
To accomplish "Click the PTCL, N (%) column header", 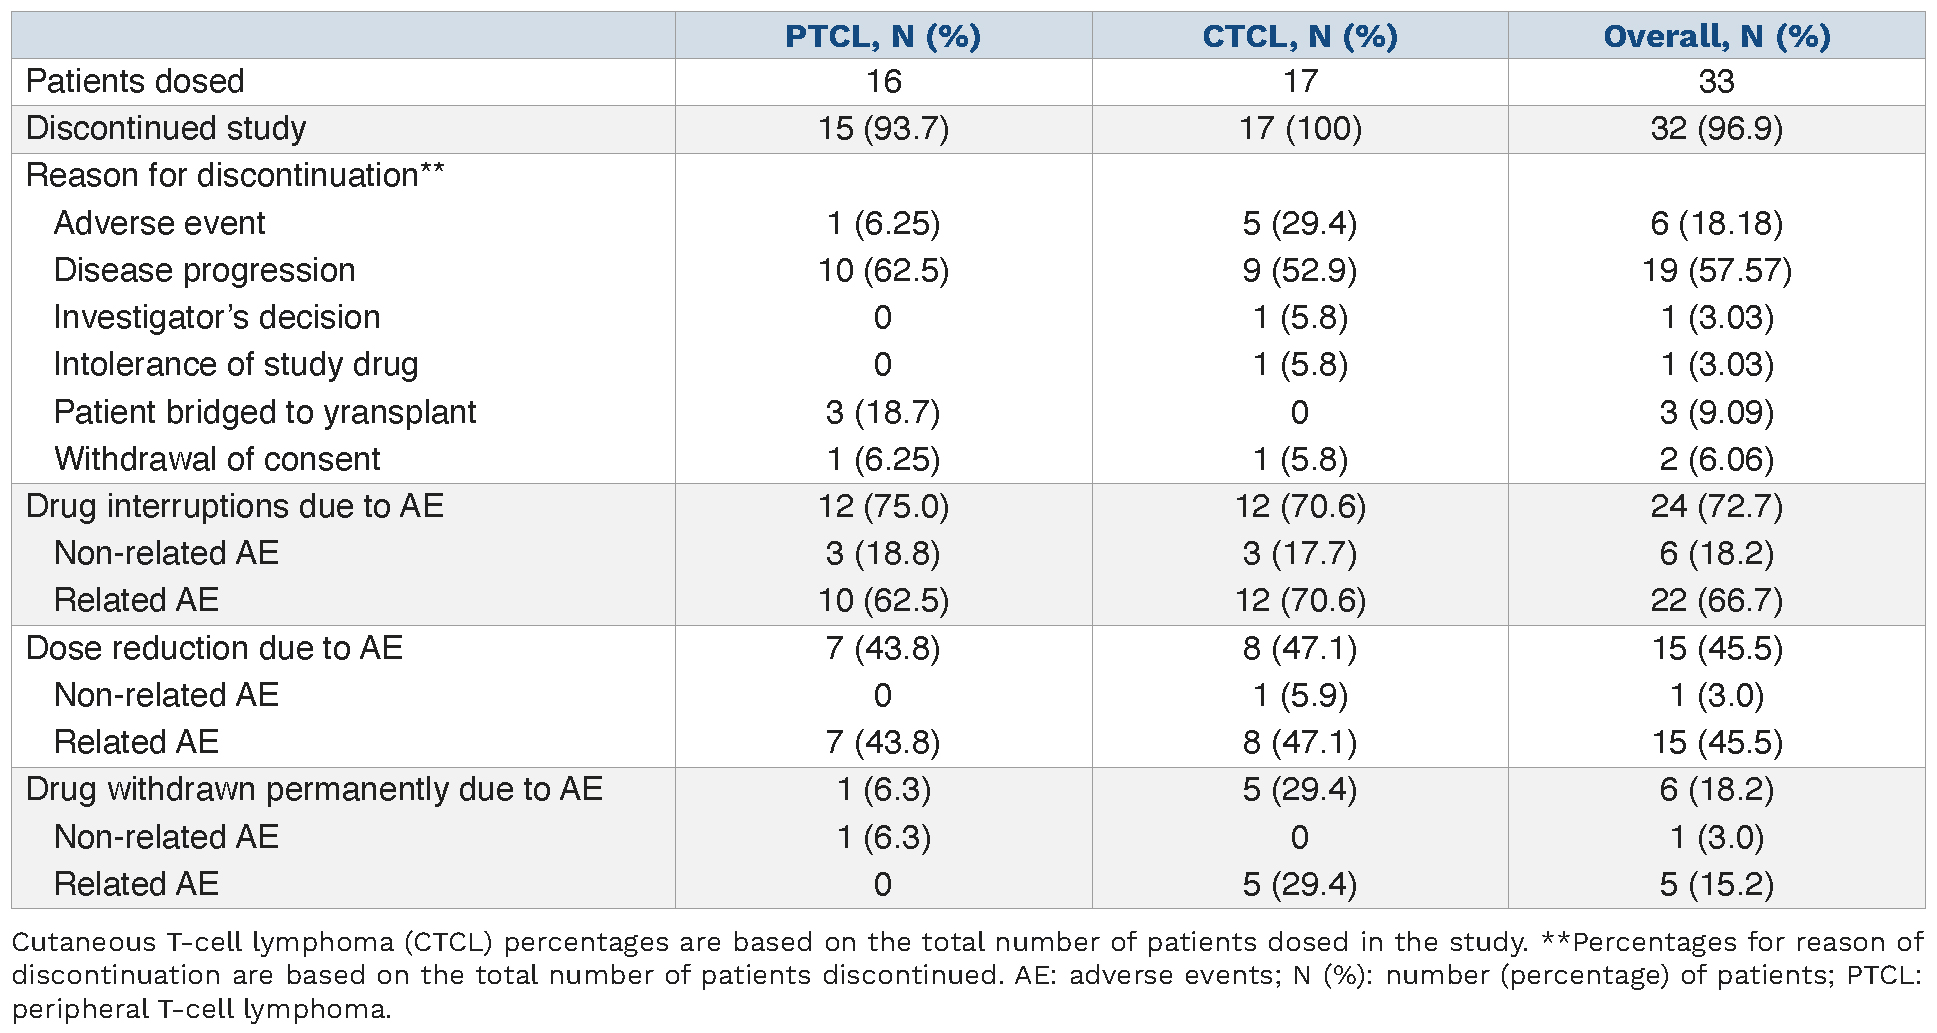I will tap(883, 36).
